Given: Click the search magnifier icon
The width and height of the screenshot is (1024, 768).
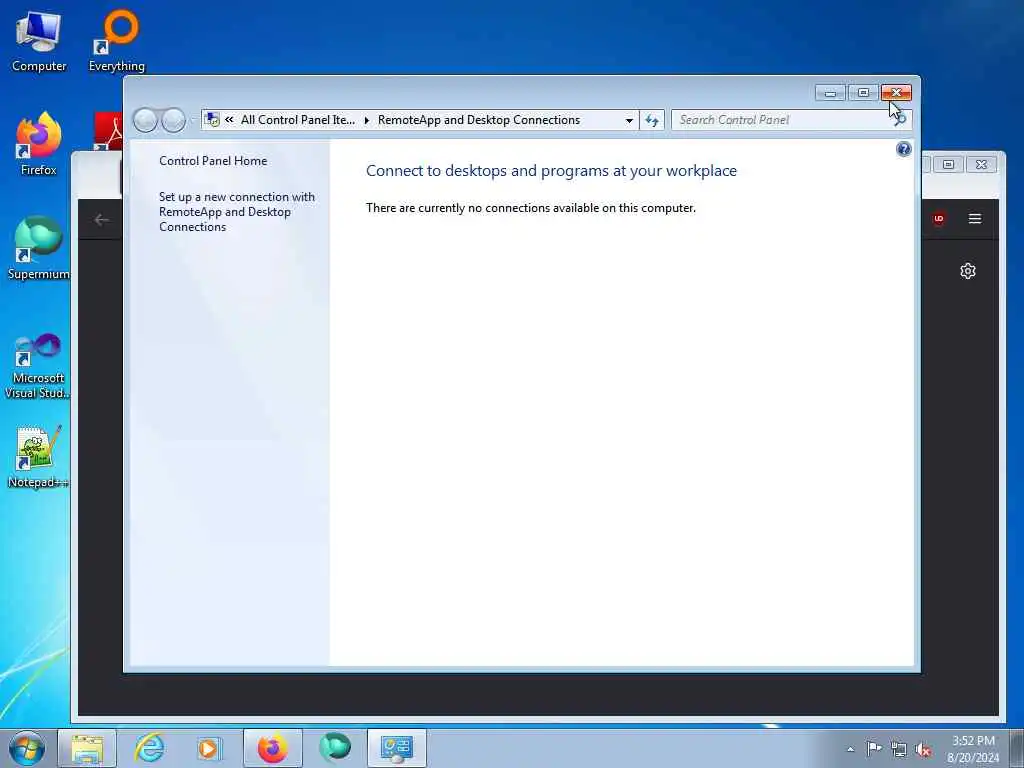Looking at the screenshot, I should (901, 120).
